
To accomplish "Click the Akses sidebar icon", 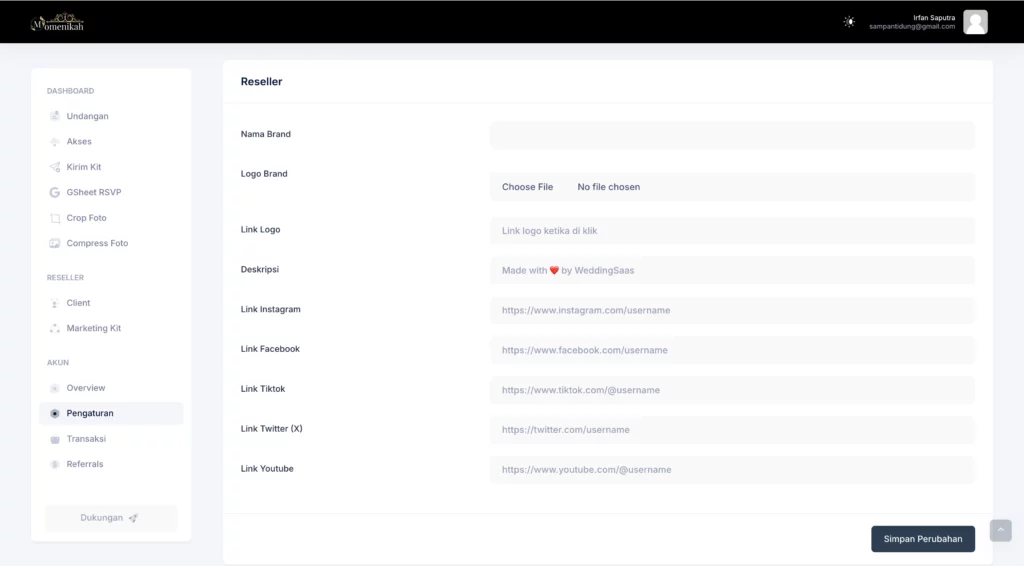I will click(55, 142).
